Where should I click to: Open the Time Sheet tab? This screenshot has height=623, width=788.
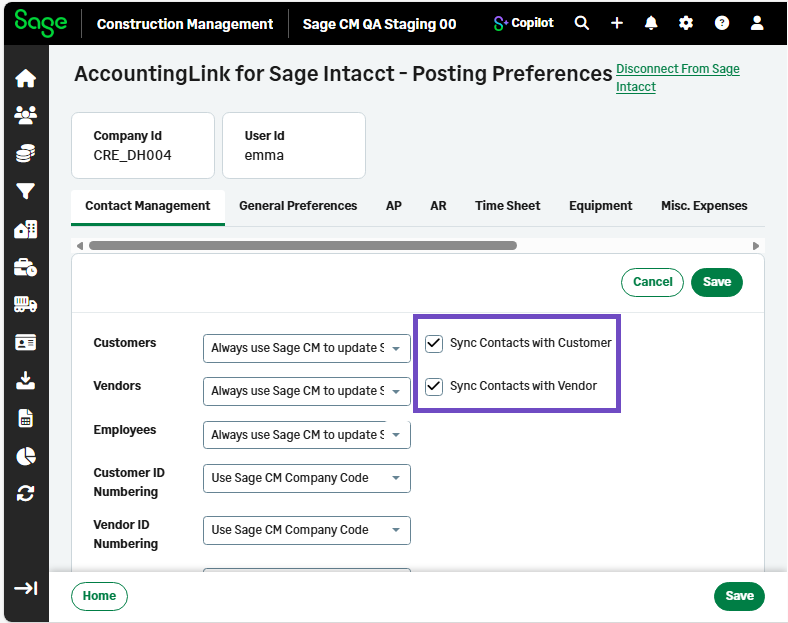coord(507,206)
